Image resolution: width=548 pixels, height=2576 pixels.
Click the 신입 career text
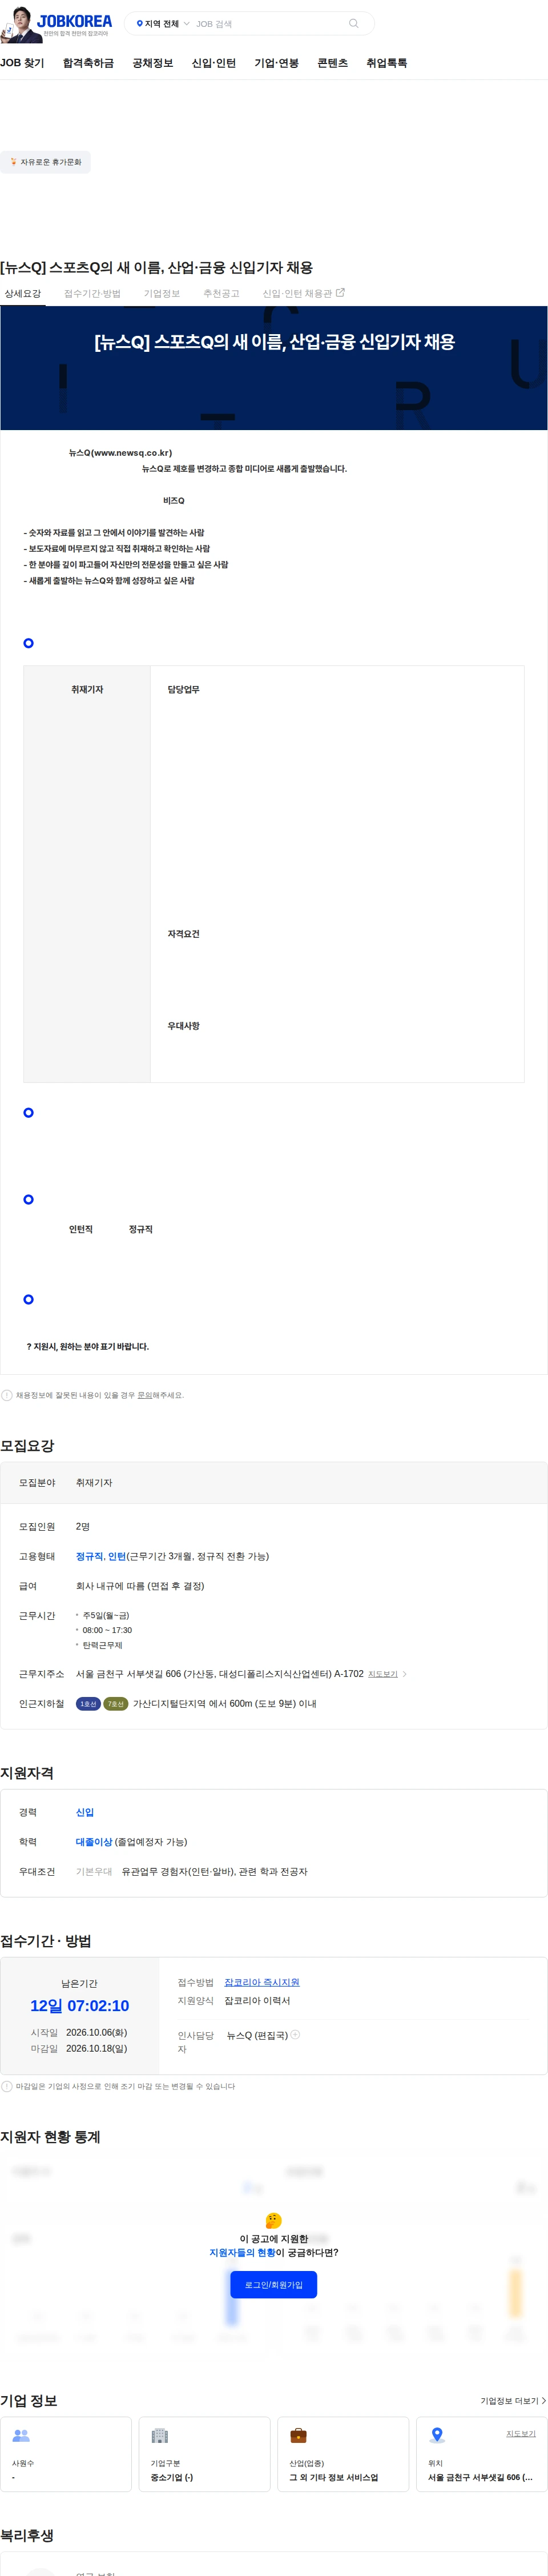[85, 1812]
